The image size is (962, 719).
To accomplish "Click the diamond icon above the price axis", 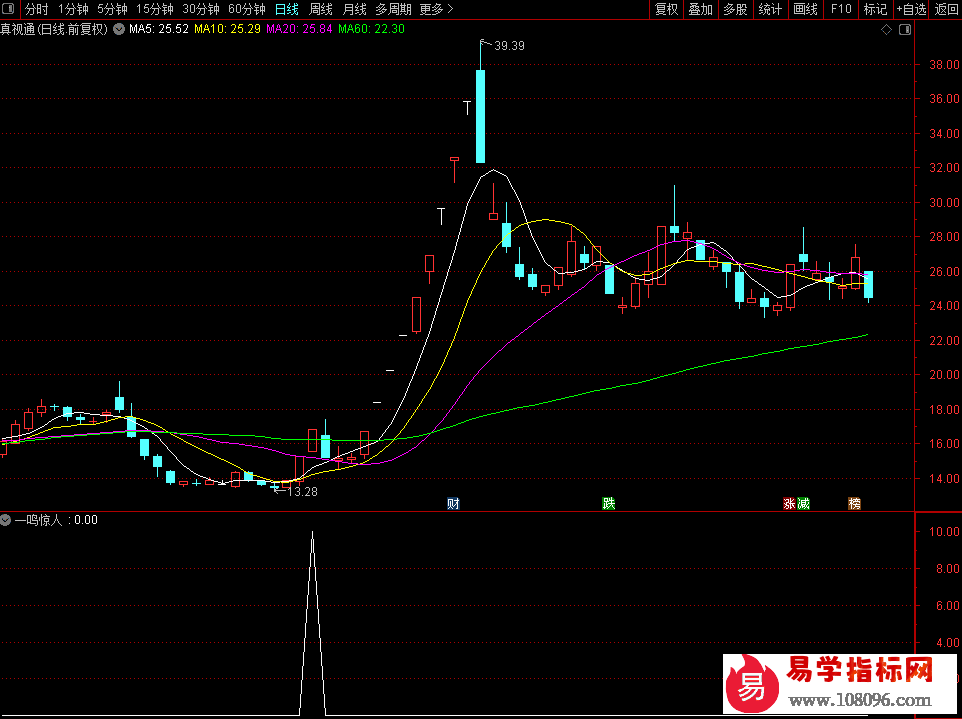I will point(886,30).
